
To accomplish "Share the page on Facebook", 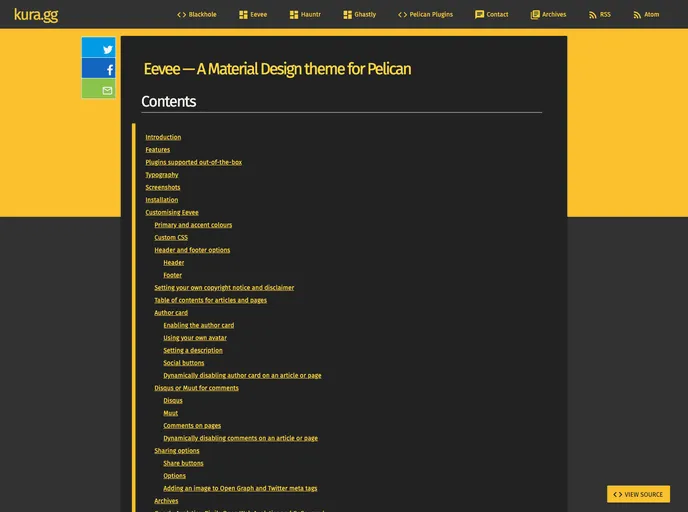I will (99, 68).
